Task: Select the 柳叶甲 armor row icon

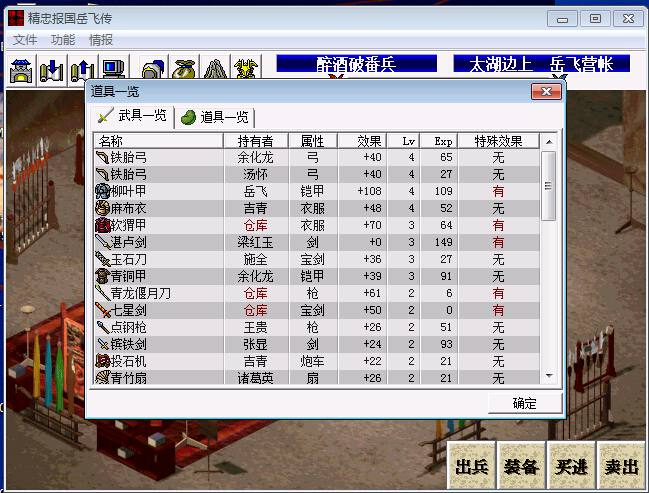Action: click(103, 191)
